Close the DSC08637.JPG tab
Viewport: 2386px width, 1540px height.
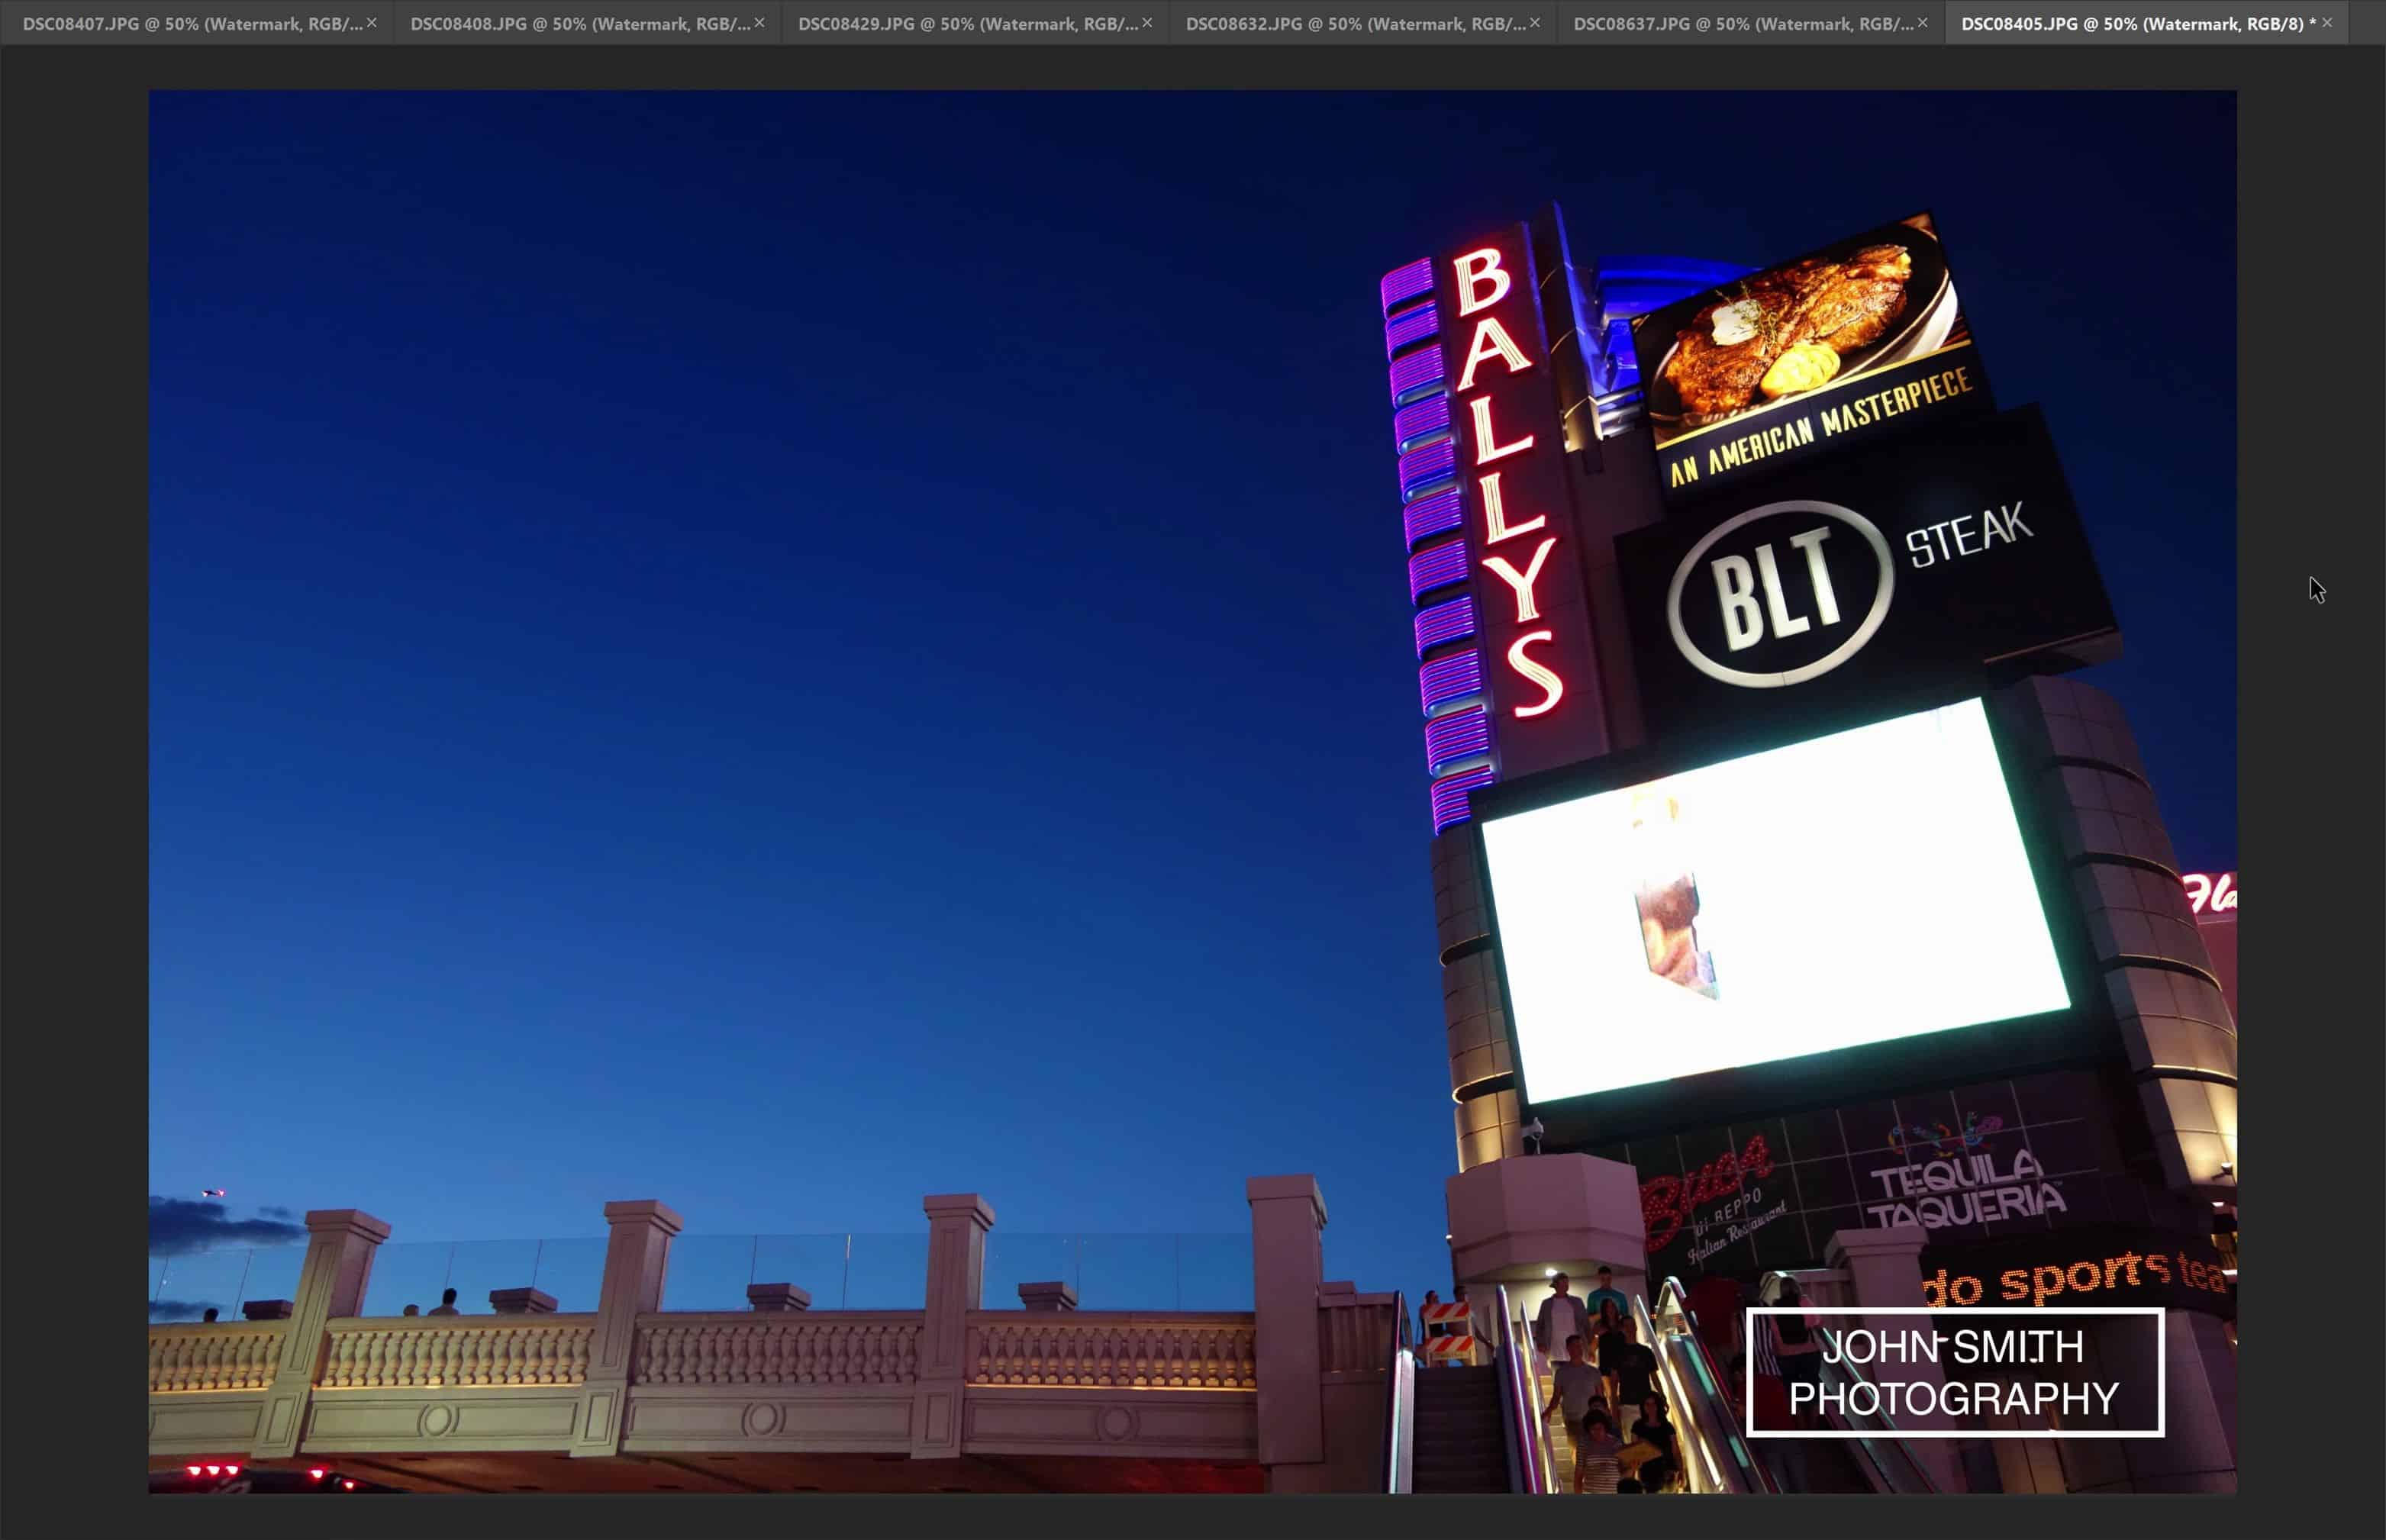pos(1923,22)
